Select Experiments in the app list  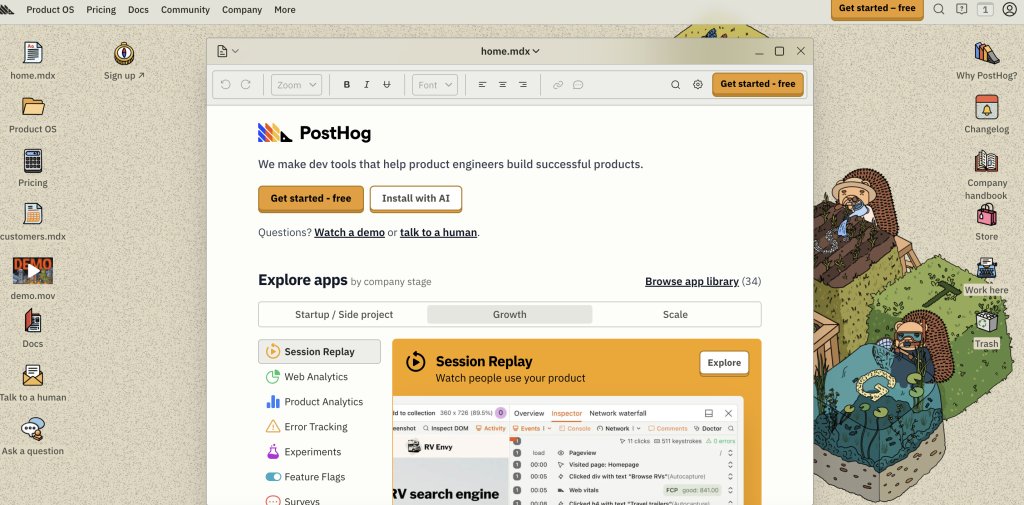coord(319,452)
